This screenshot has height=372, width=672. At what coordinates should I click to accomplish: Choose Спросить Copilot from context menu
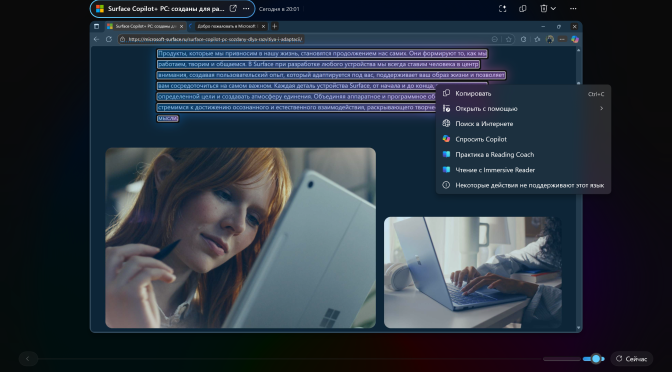tap(523, 139)
